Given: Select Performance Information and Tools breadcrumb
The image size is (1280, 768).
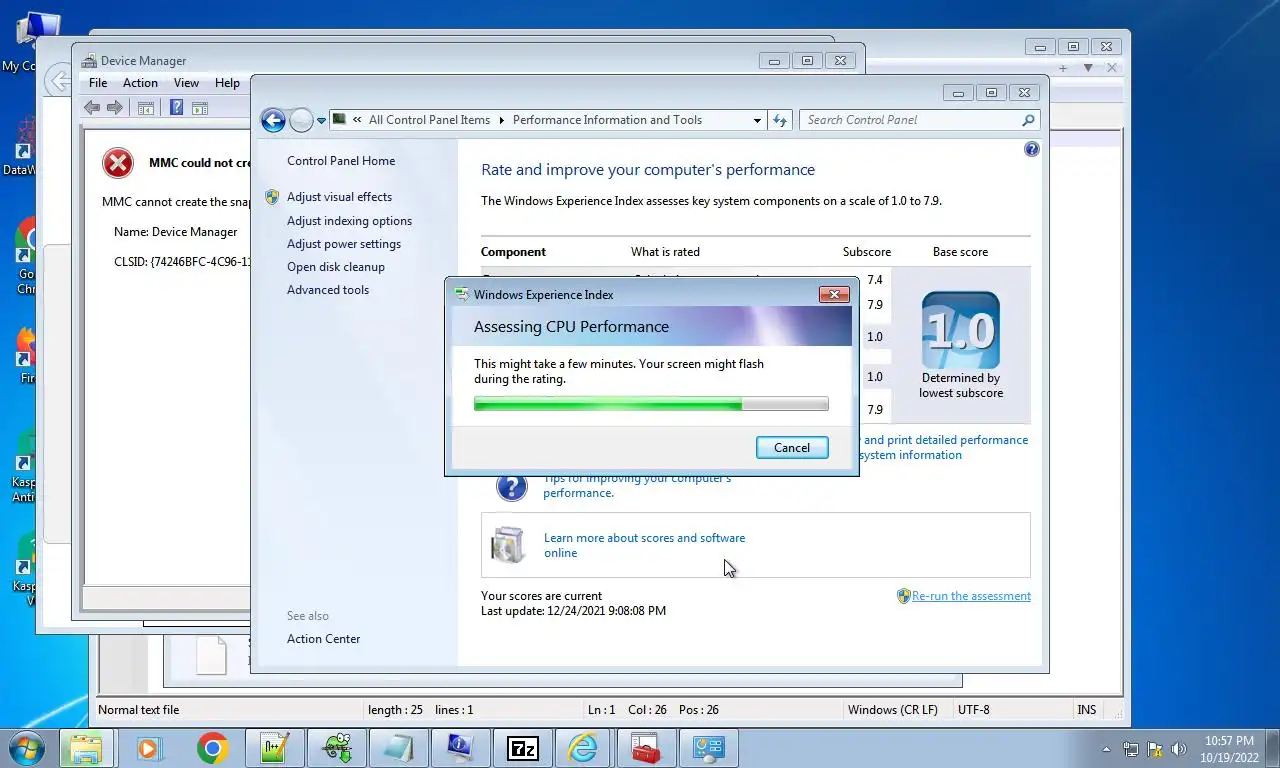Looking at the screenshot, I should [607, 120].
